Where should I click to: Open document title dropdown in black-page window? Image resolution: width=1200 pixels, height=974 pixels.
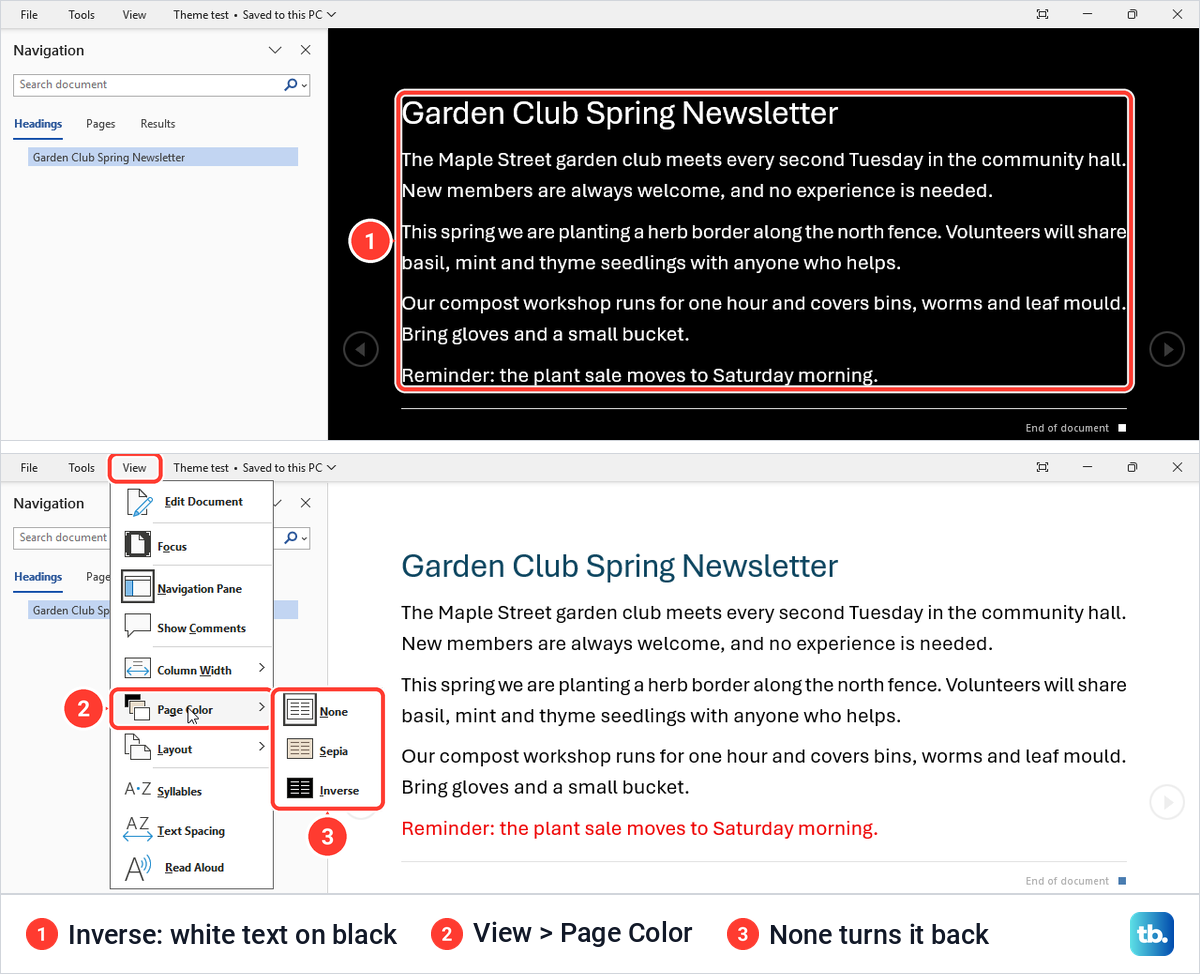332,15
